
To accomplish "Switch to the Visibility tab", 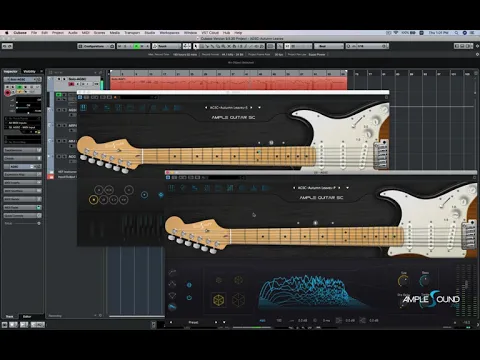I will [29, 71].
